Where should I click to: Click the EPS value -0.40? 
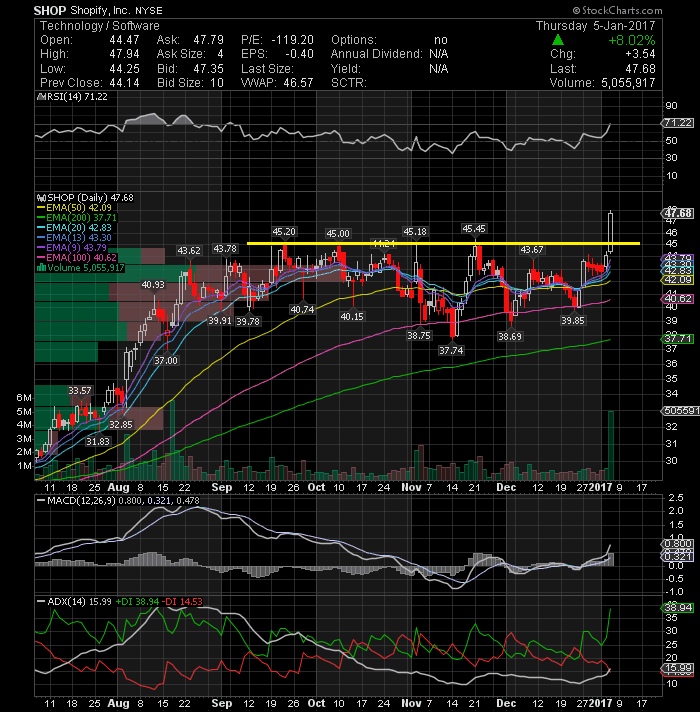pyautogui.click(x=300, y=54)
